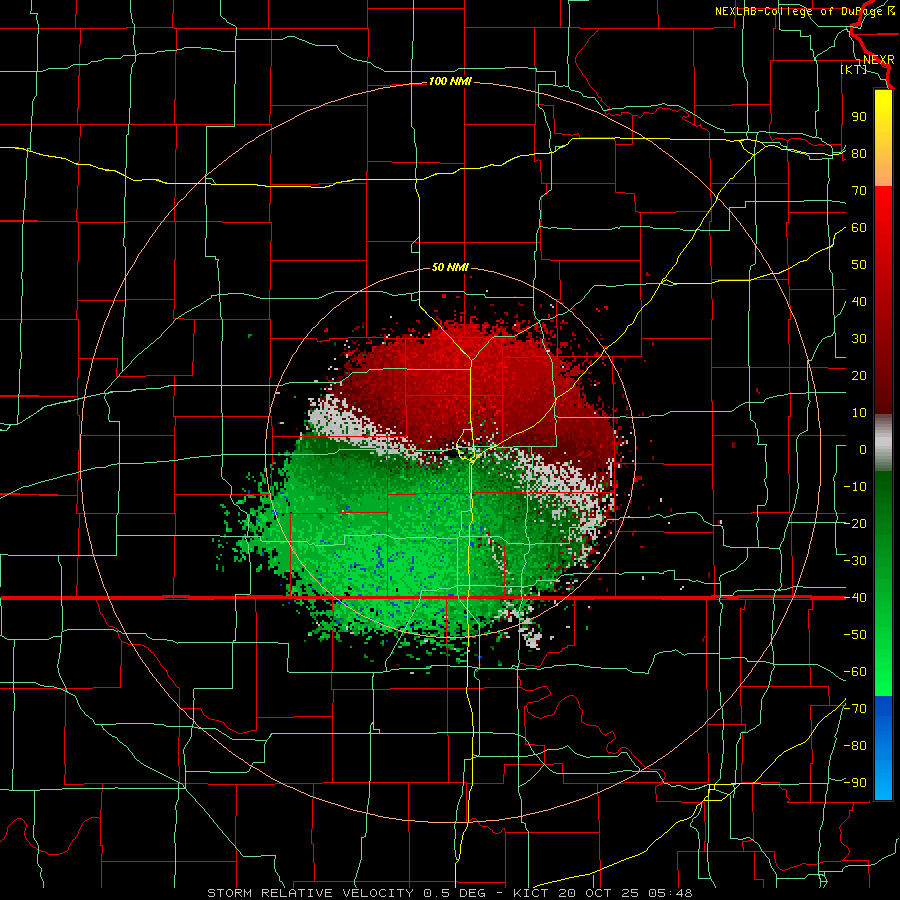Click the -70 value on velocity scale
Image resolution: width=900 pixels, height=900 pixels.
tap(855, 709)
